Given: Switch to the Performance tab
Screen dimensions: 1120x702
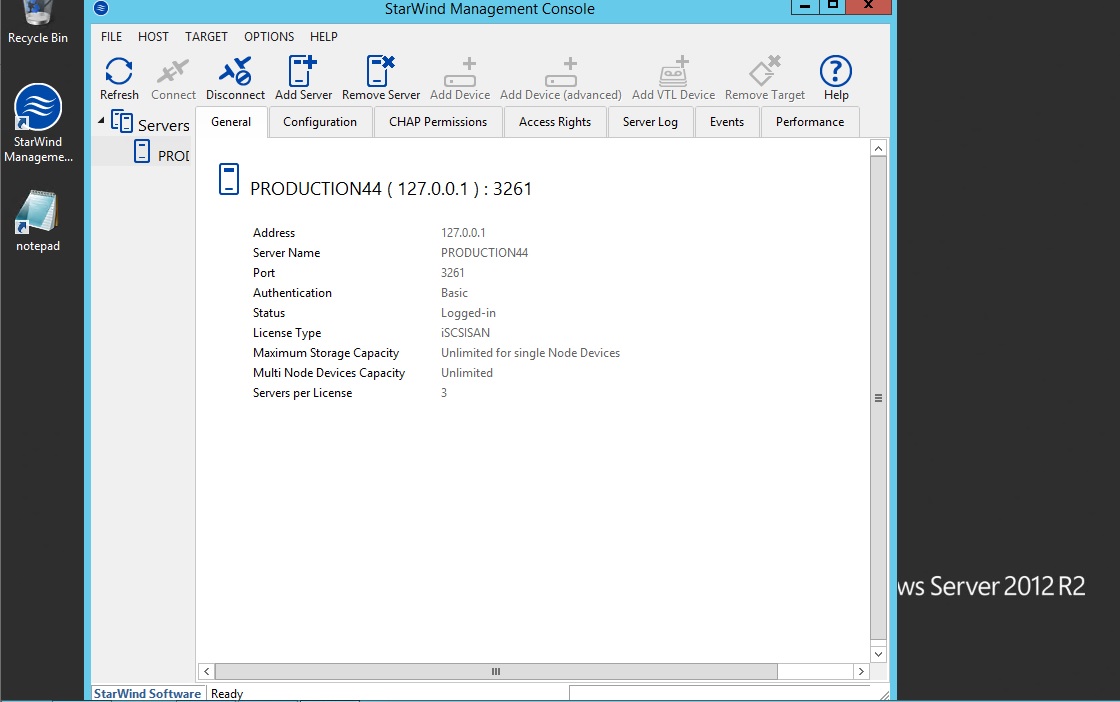Looking at the screenshot, I should (x=810, y=122).
